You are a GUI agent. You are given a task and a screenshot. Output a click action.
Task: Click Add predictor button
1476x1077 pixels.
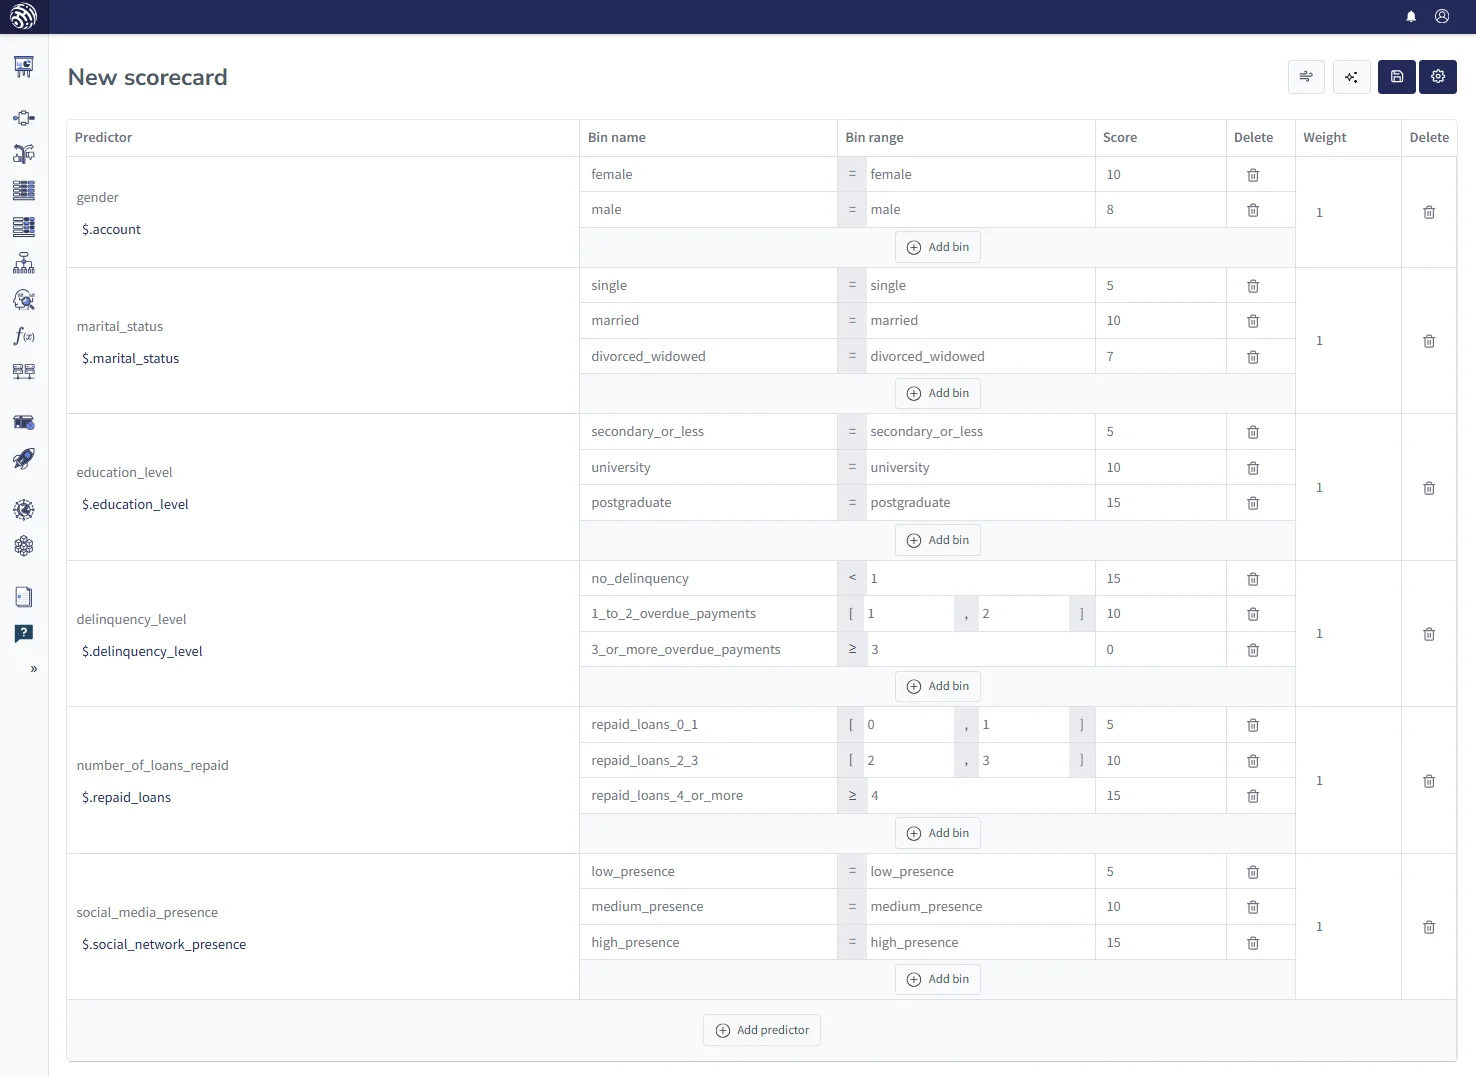pos(762,1030)
